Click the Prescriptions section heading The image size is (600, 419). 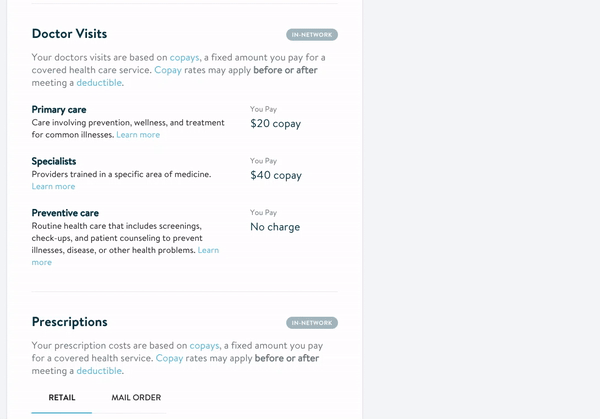point(70,322)
